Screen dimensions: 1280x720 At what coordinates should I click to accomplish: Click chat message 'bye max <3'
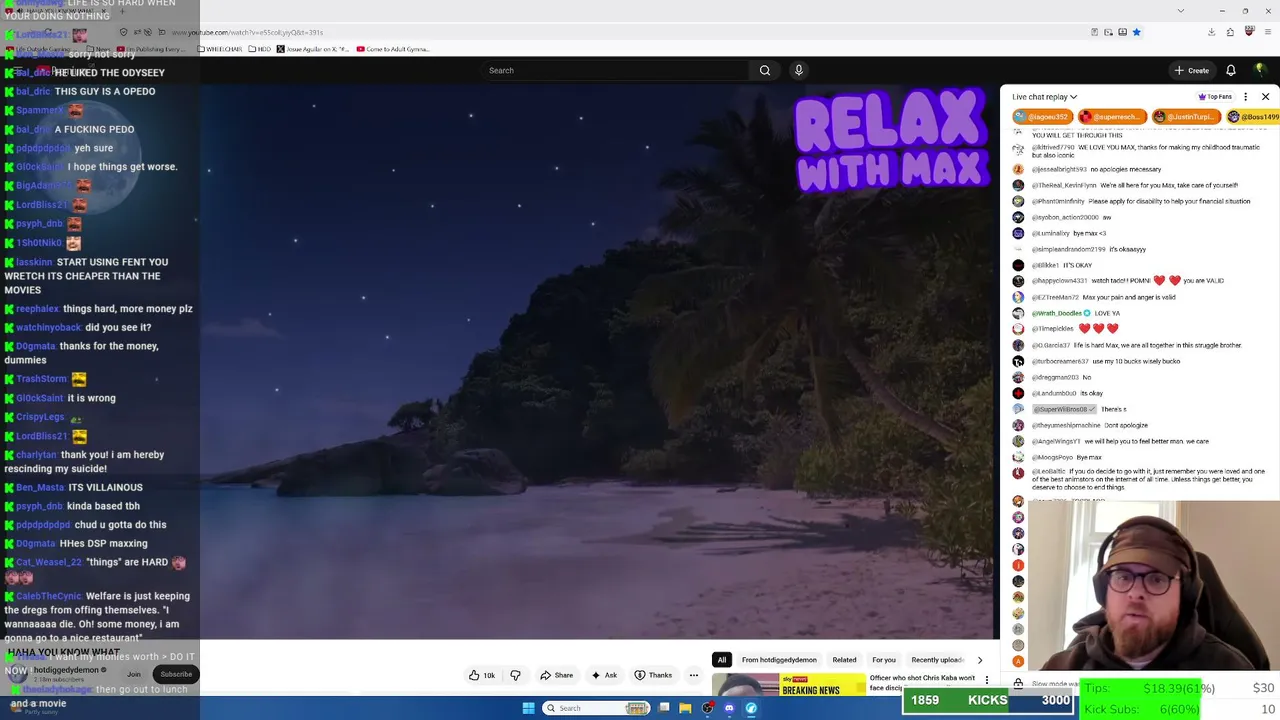tap(1090, 233)
